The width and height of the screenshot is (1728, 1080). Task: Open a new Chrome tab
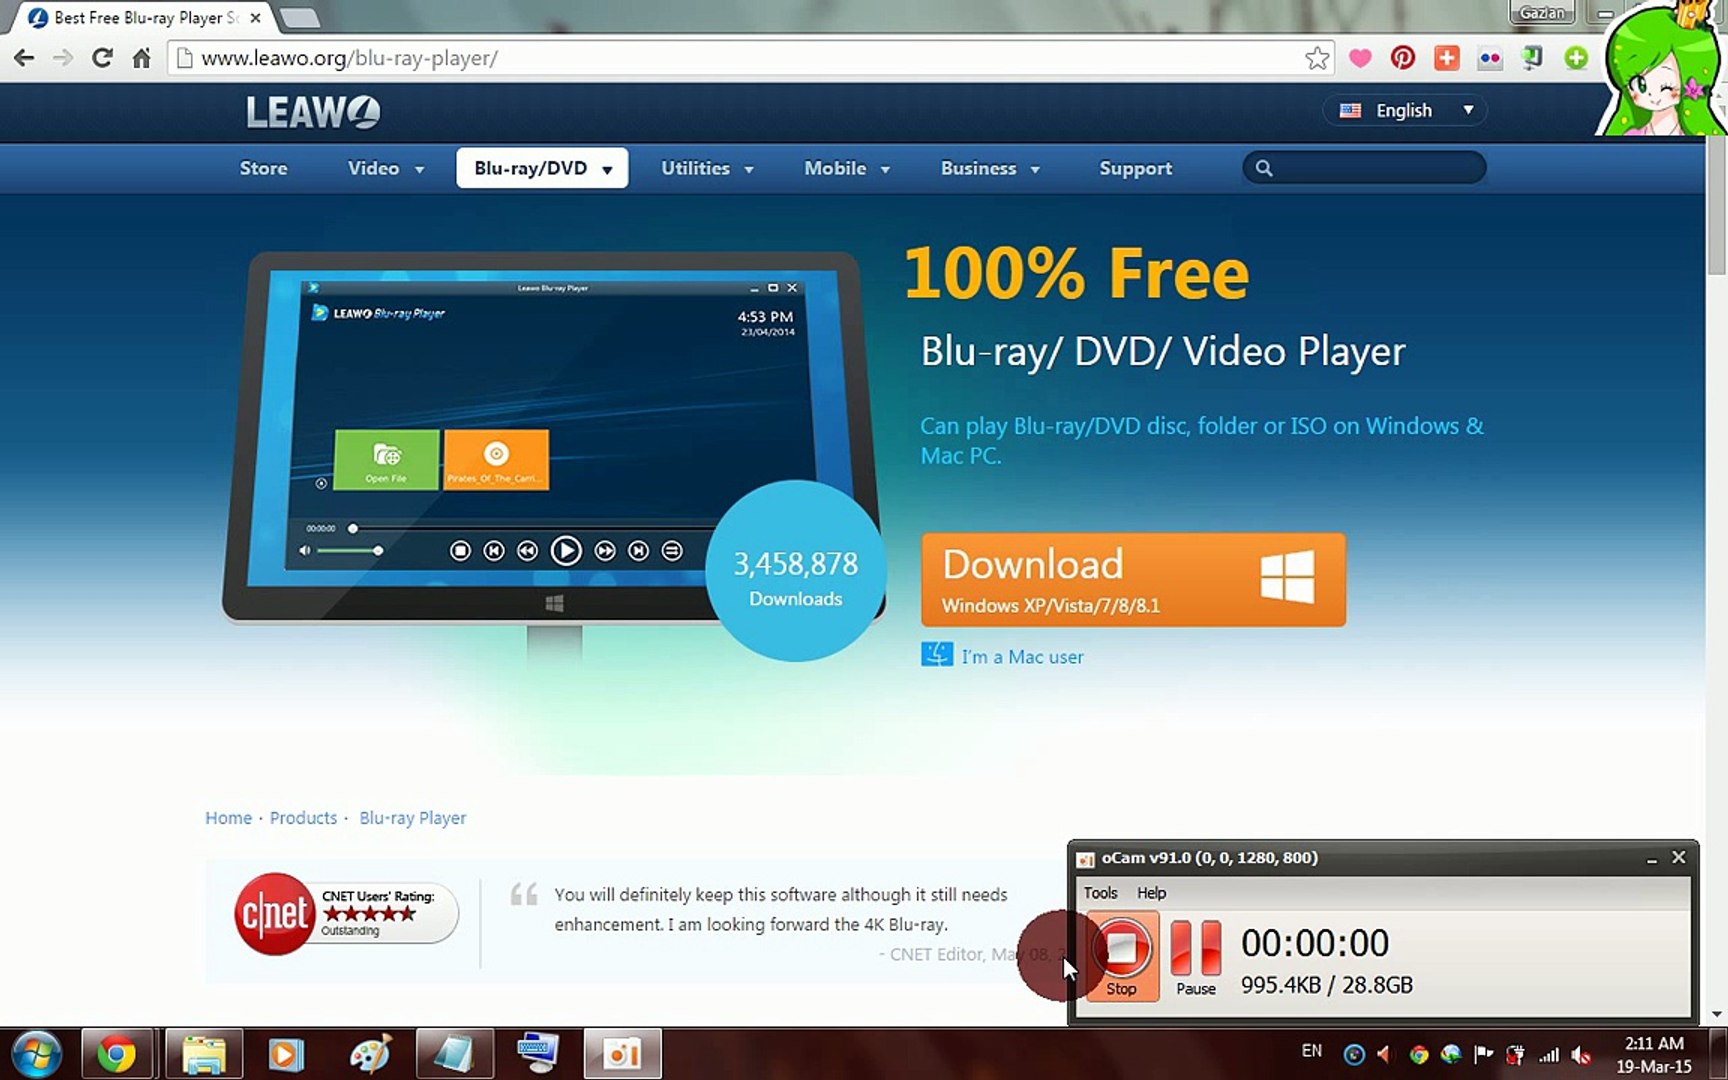[298, 18]
